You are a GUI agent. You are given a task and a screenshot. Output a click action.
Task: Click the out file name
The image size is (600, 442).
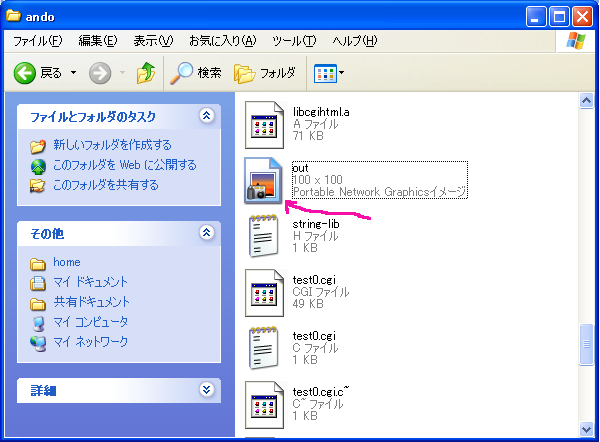tap(300, 168)
